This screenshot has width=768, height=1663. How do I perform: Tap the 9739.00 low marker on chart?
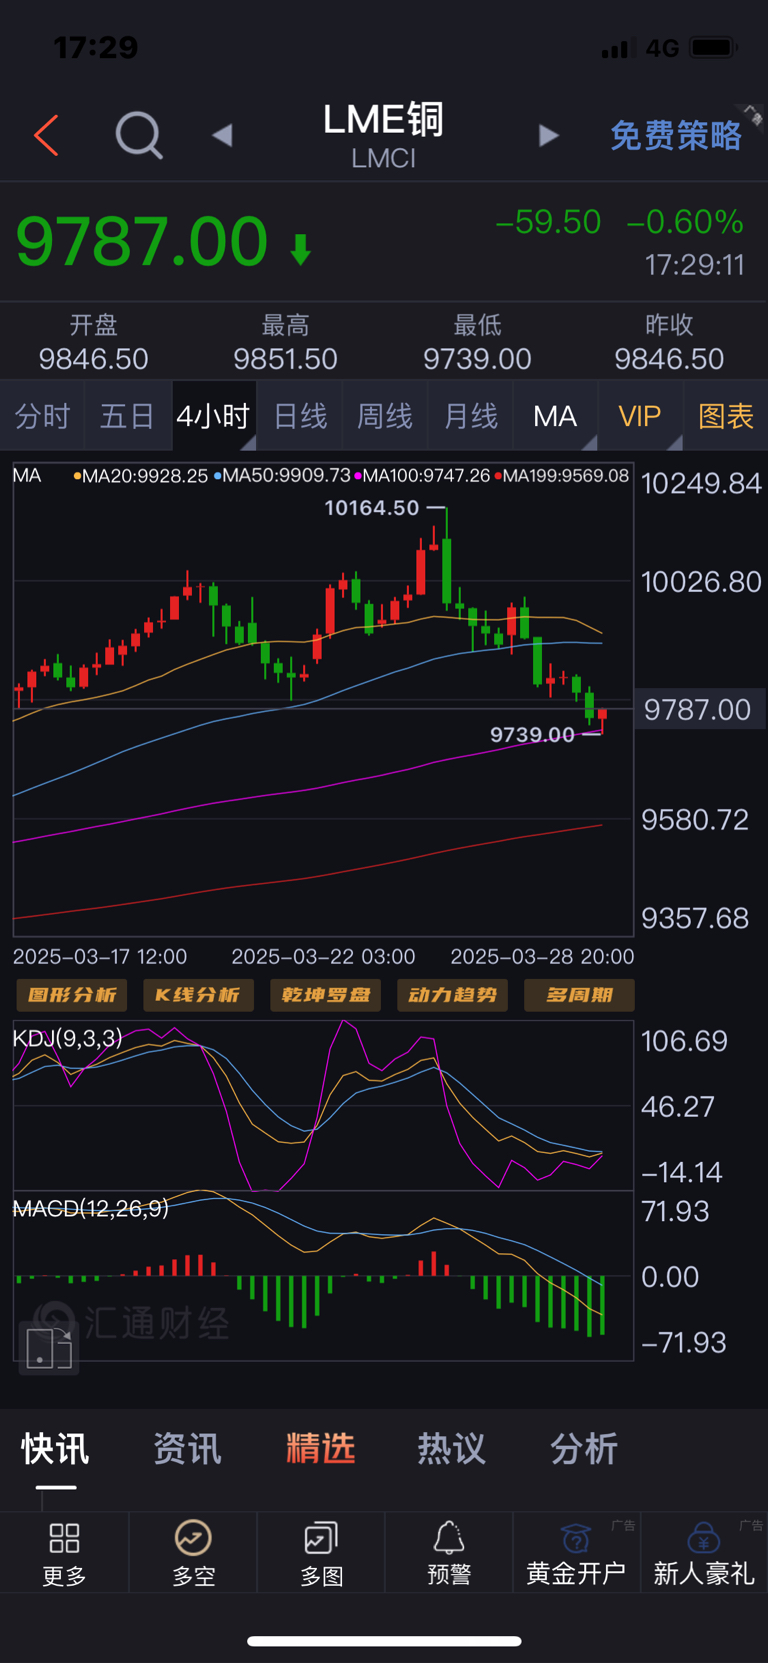click(x=532, y=735)
